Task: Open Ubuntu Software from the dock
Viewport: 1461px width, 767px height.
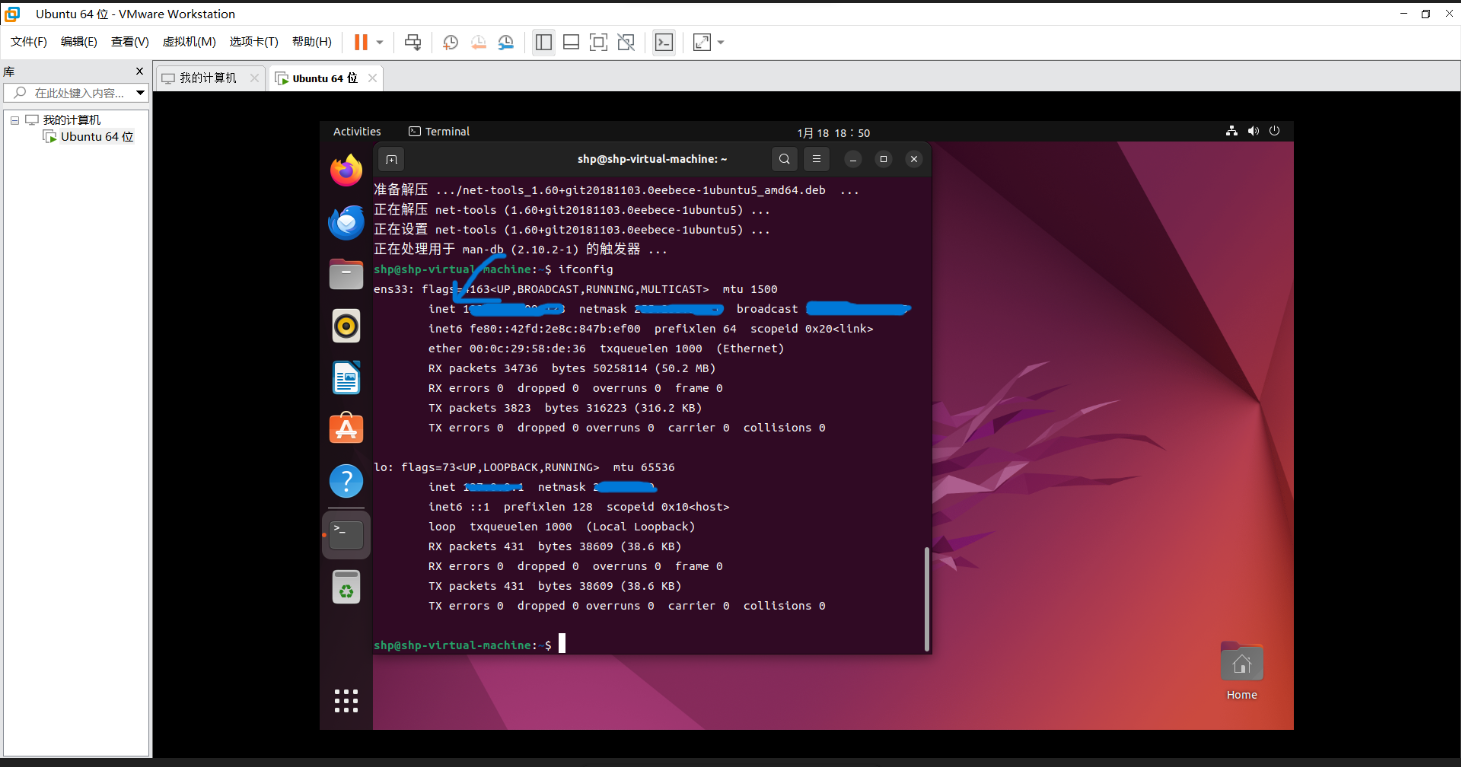Action: (345, 428)
